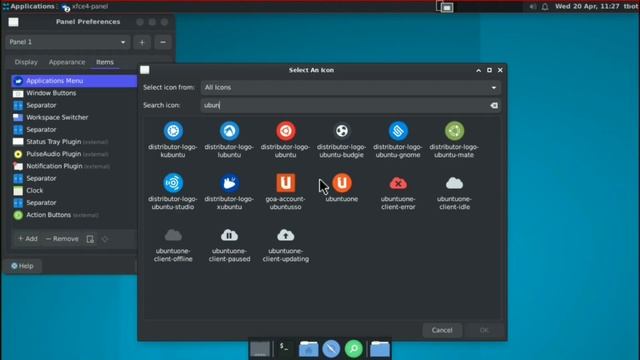Select Status Tray Plugin item
Image resolution: width=640 pixels, height=360 pixels.
pos(74,142)
